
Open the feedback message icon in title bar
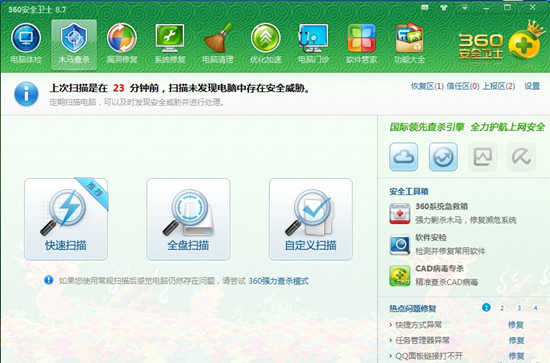[425, 7]
